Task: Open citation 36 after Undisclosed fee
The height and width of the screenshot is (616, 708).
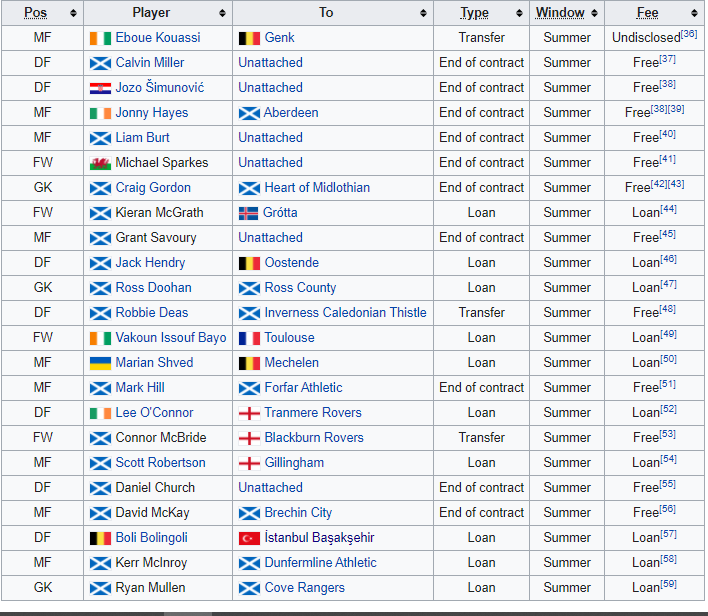Action: [689, 34]
